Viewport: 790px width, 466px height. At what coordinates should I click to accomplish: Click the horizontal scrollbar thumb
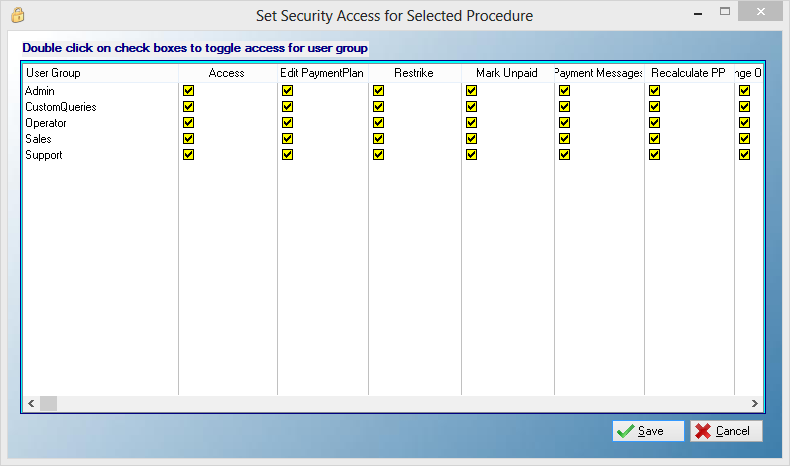tap(48, 403)
